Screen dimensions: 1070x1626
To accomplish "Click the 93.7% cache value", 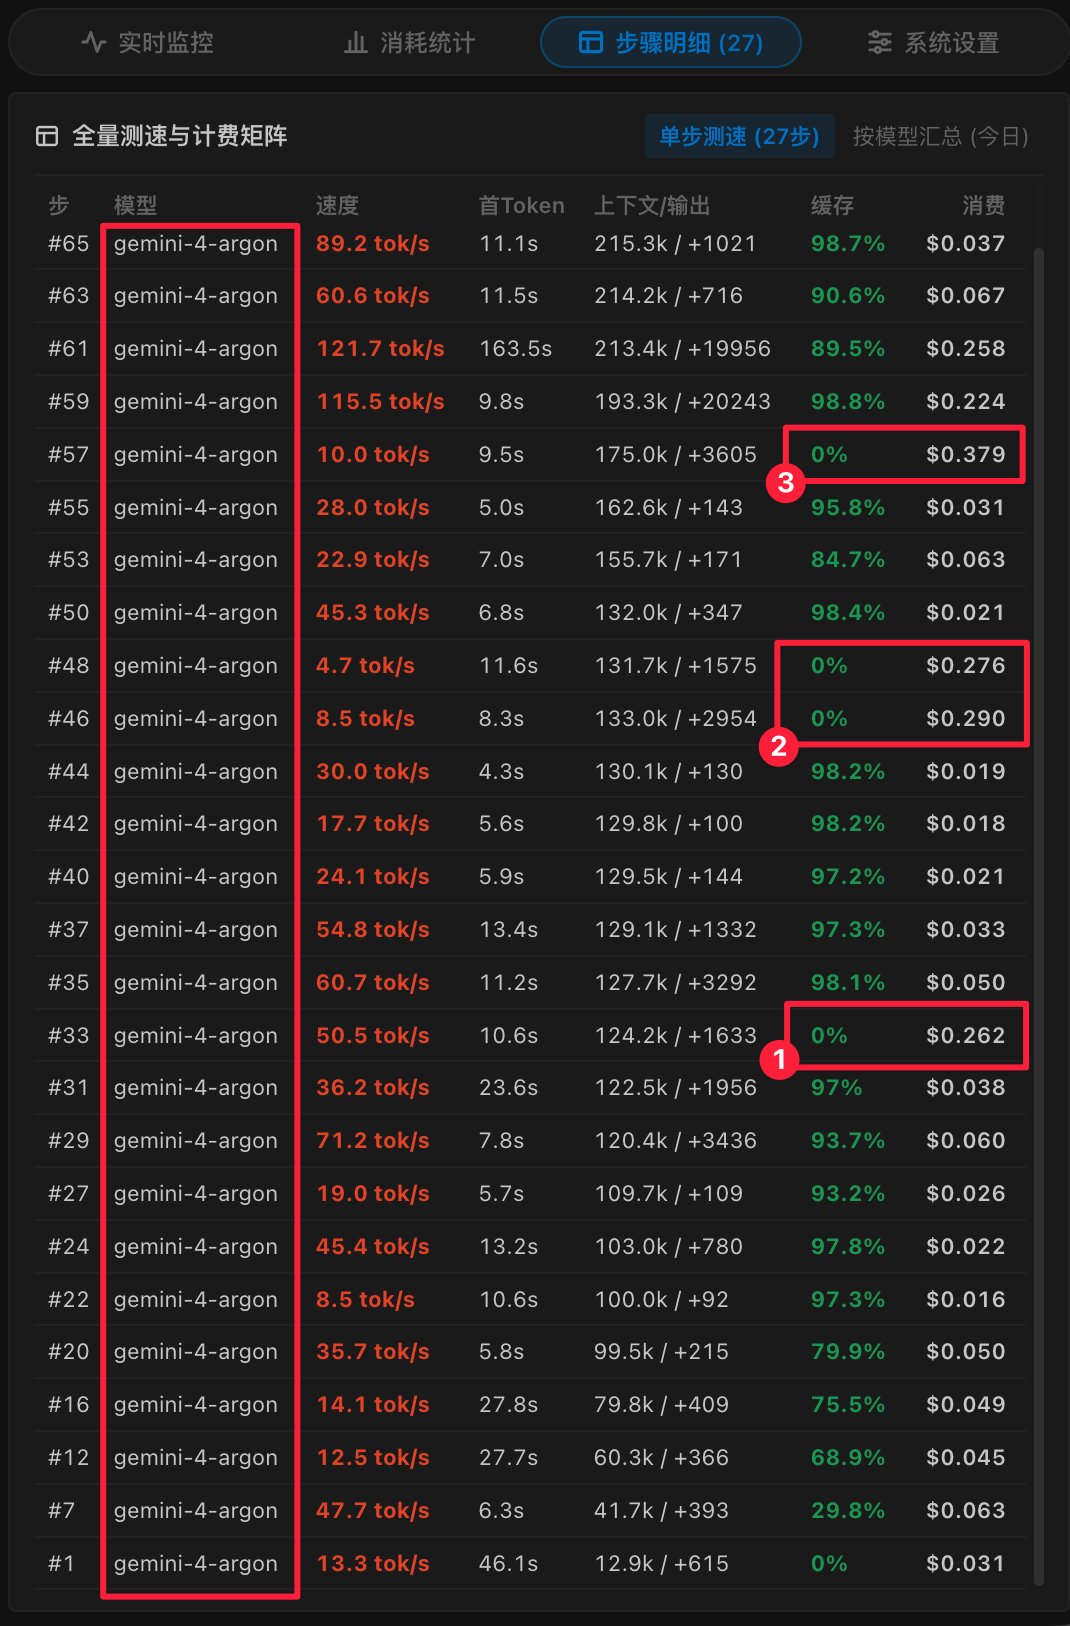I will (x=848, y=1141).
